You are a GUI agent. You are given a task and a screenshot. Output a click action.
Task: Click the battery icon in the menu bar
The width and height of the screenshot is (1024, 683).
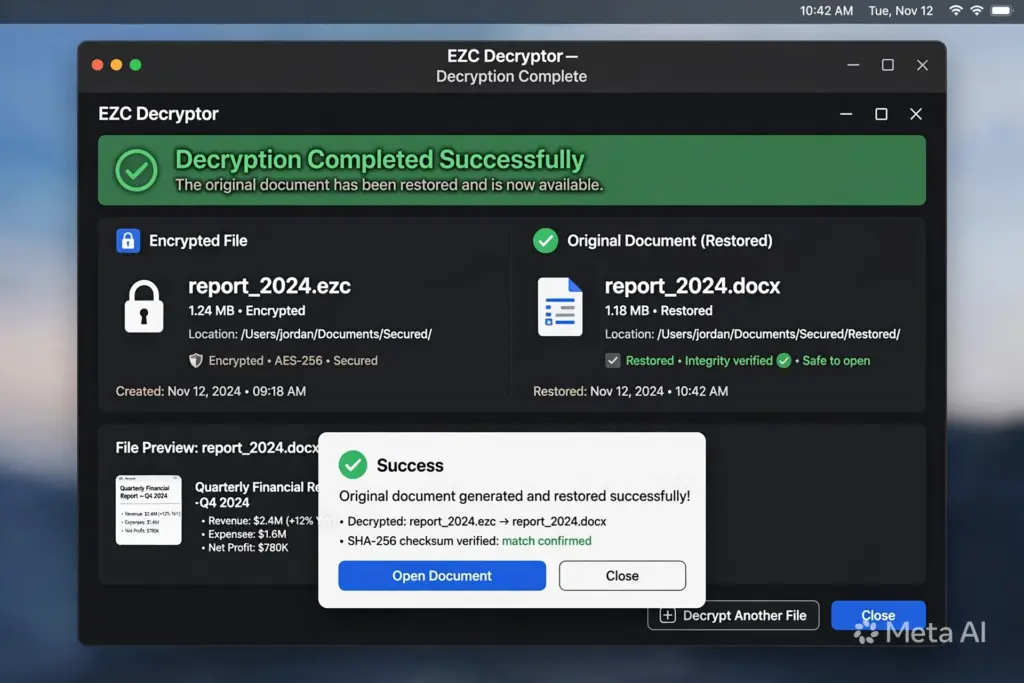[1000, 10]
